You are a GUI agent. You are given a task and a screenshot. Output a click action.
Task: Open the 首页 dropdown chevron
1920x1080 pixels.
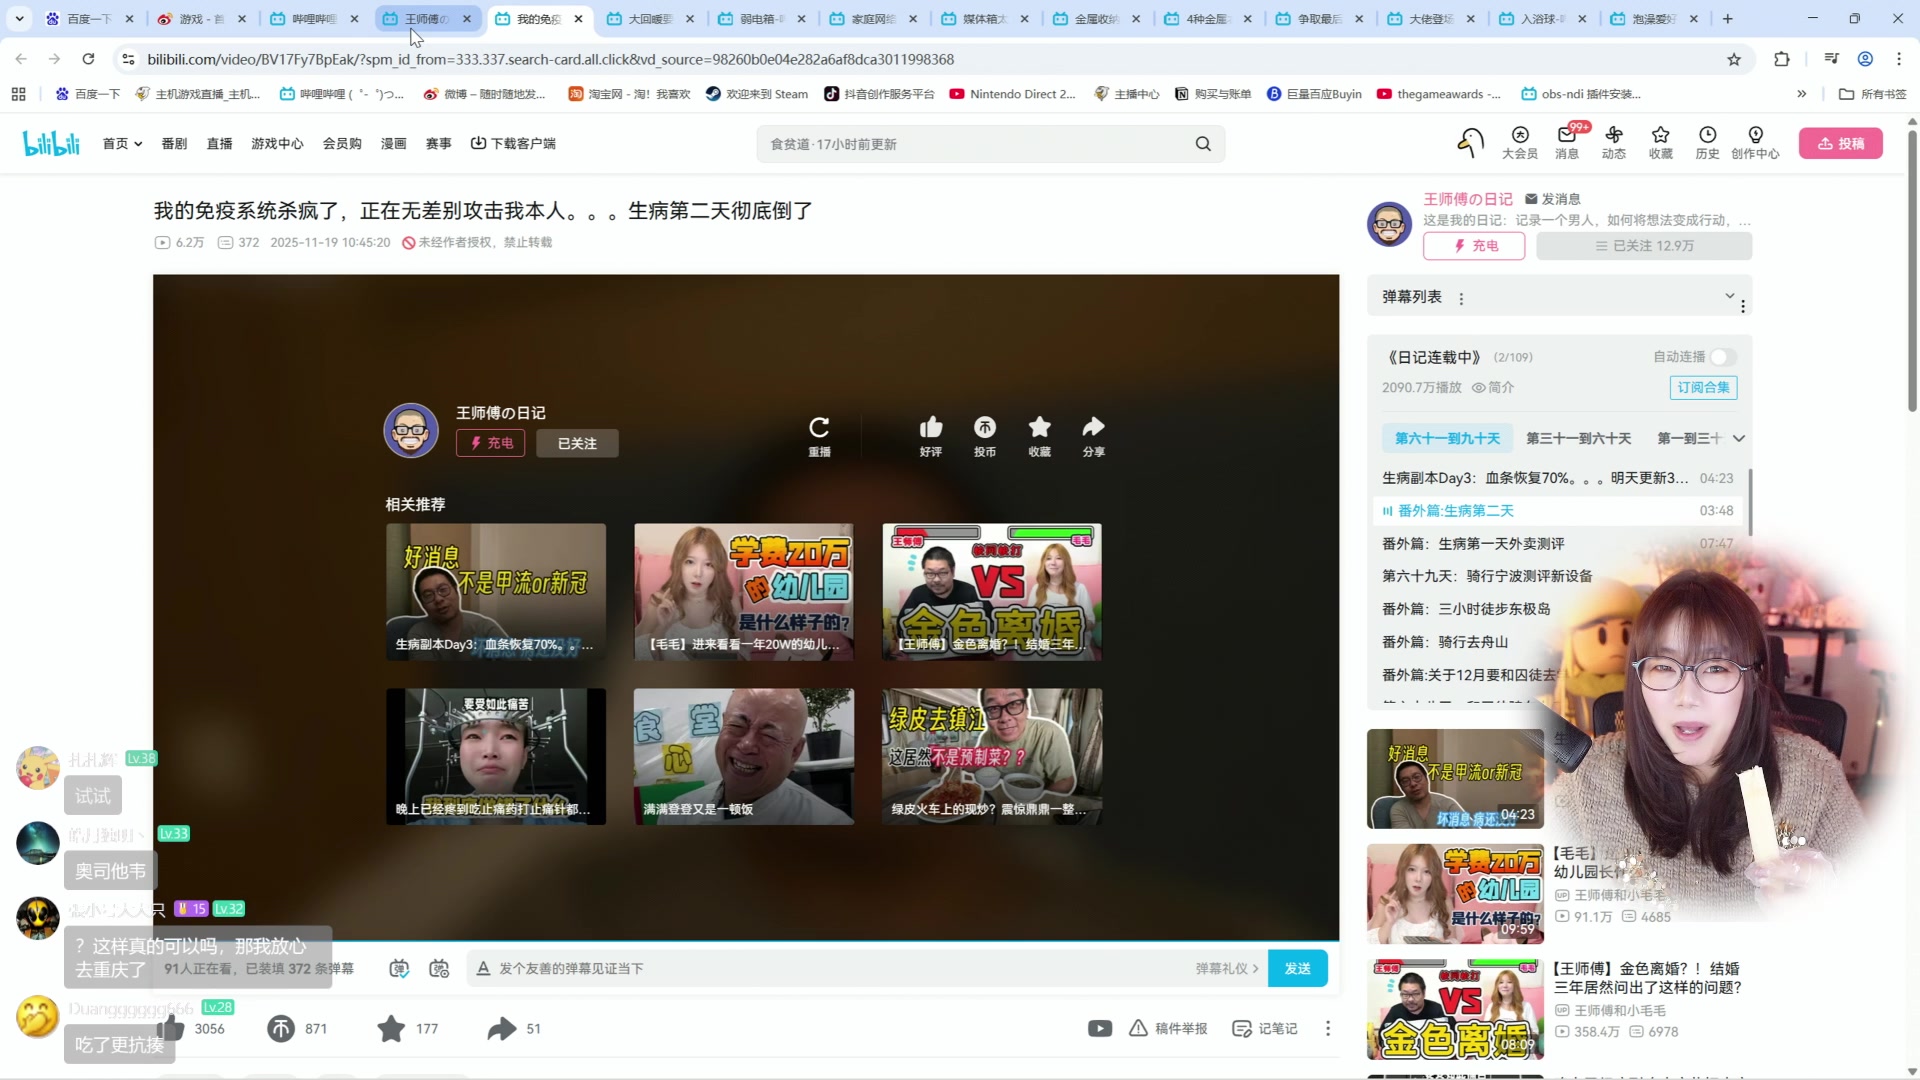[x=136, y=143]
